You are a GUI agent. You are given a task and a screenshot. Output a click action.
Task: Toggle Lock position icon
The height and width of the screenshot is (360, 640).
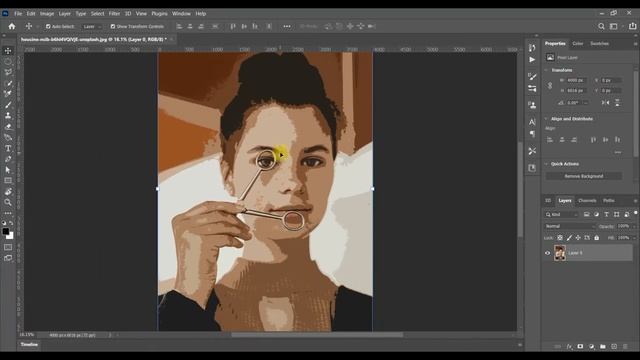tap(578, 238)
